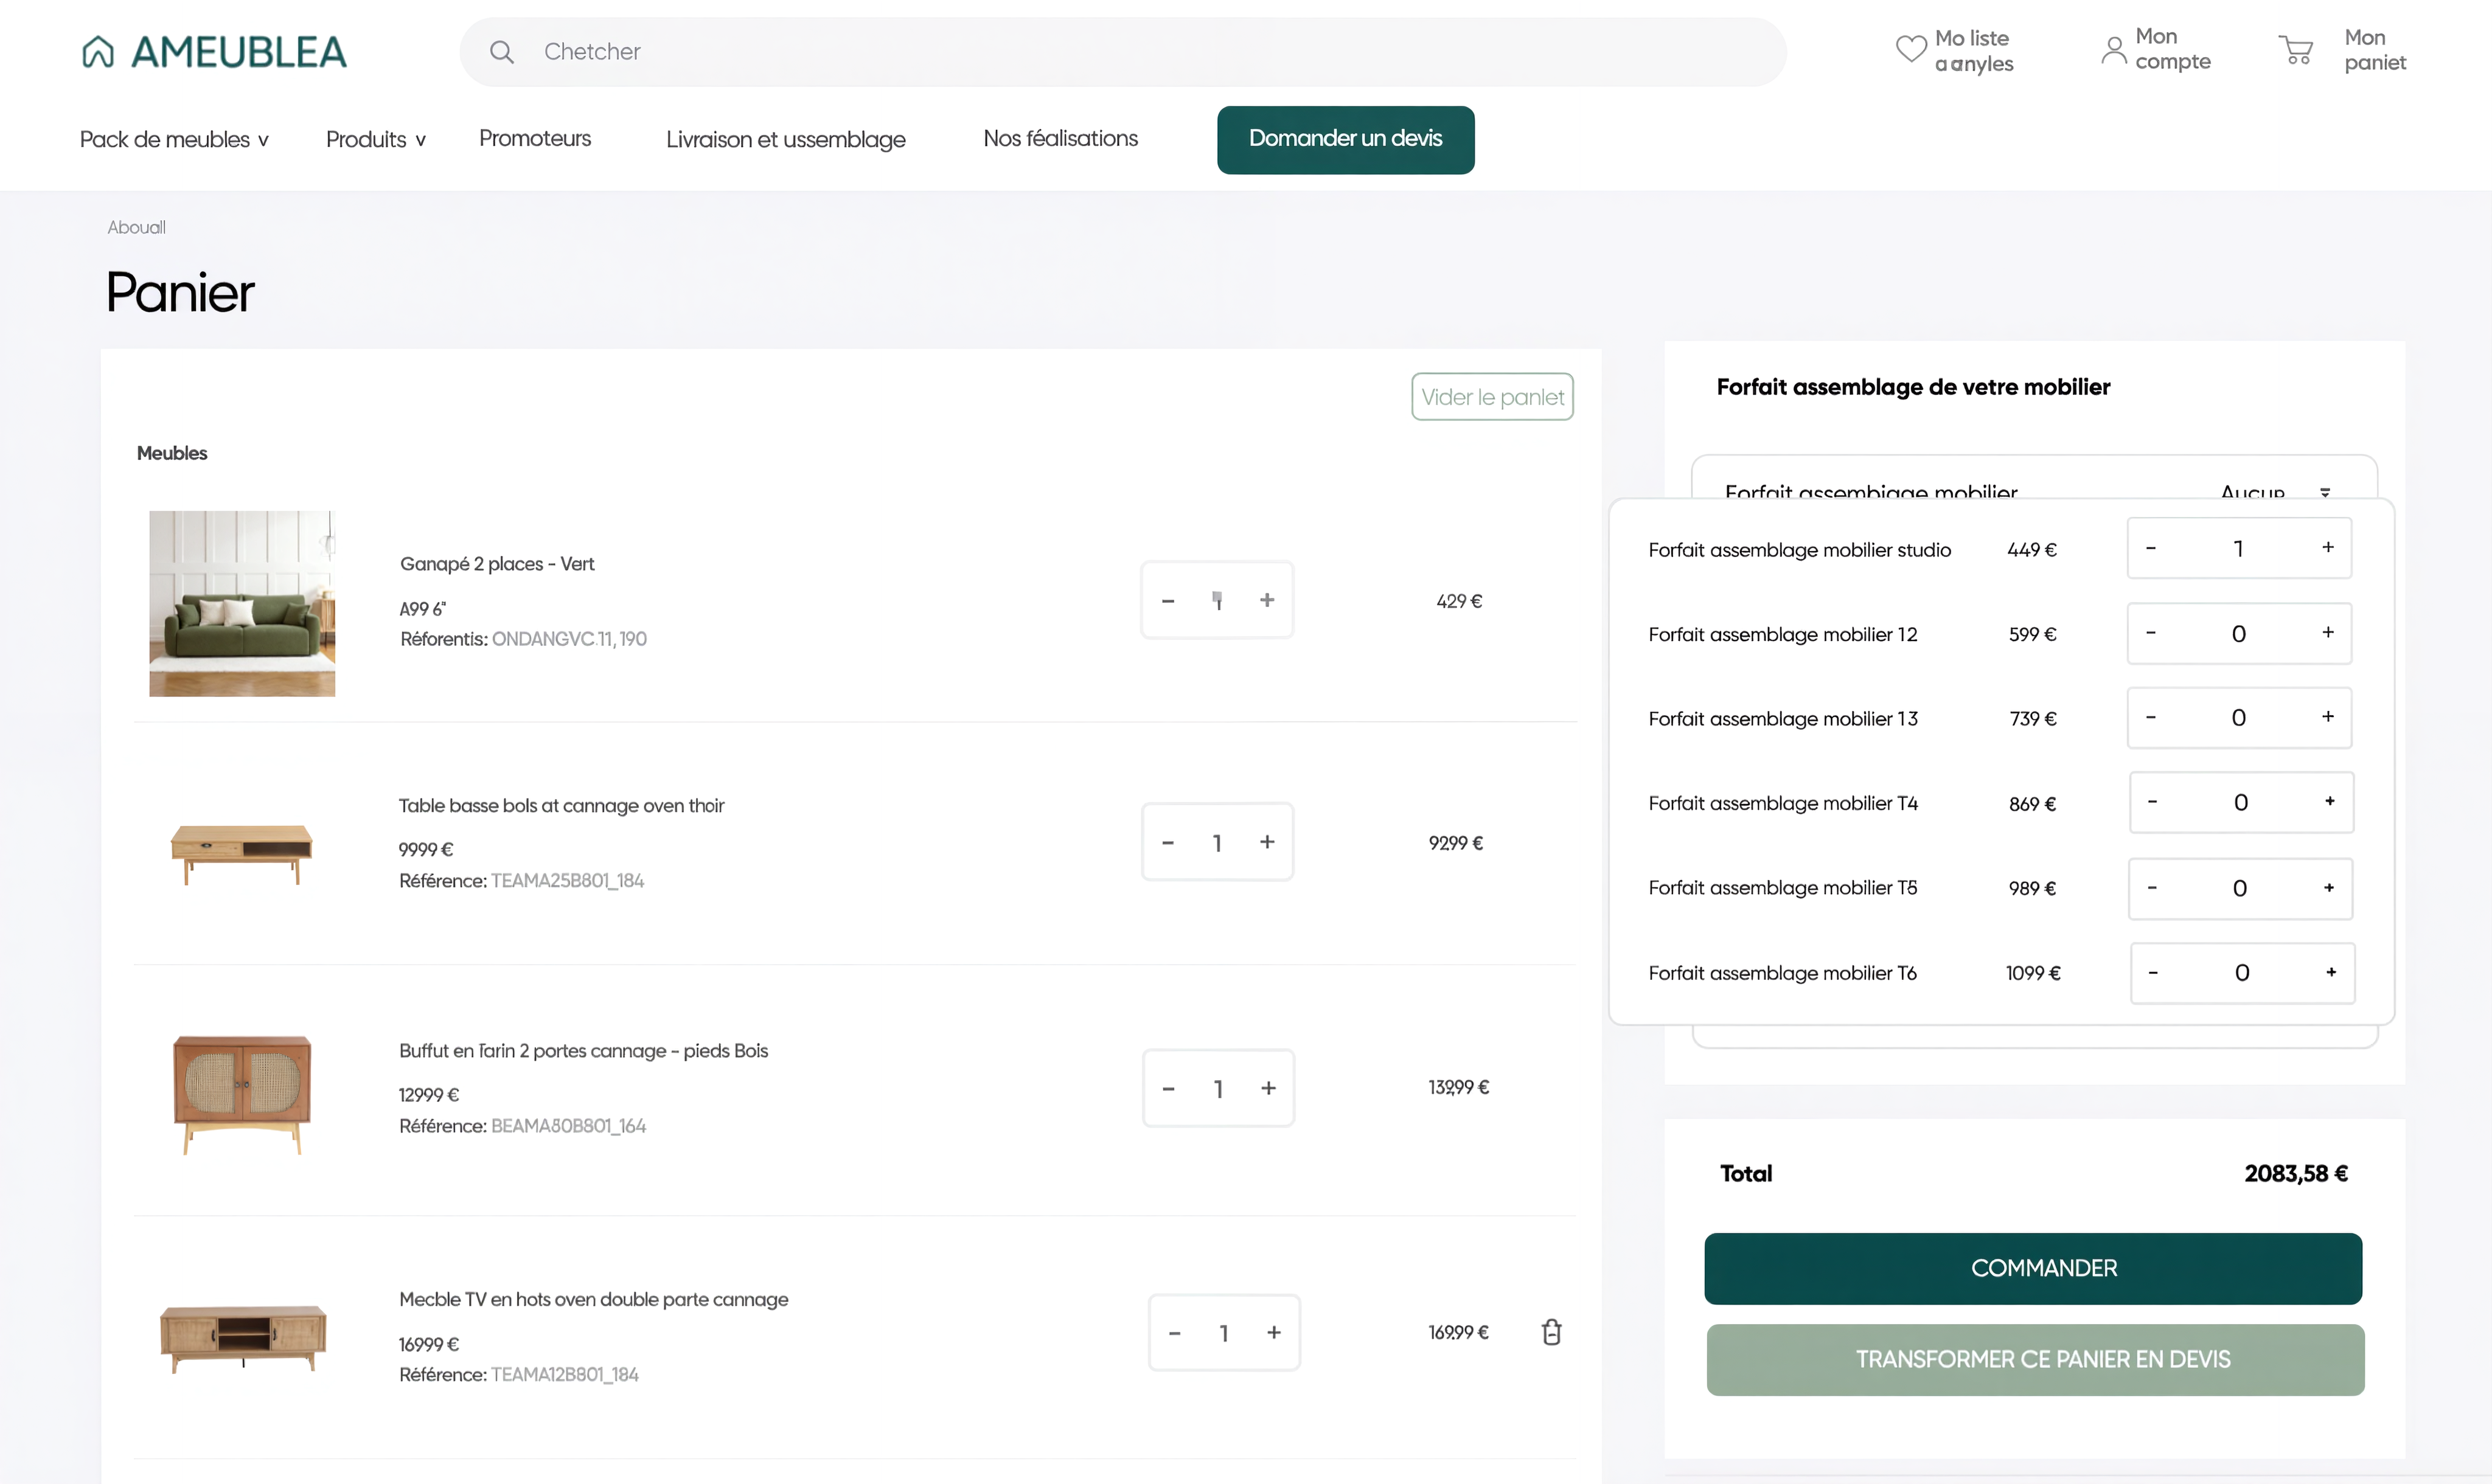Decrease quantity of the coffee table
Screen dimensions: 2492x1484
point(1167,843)
